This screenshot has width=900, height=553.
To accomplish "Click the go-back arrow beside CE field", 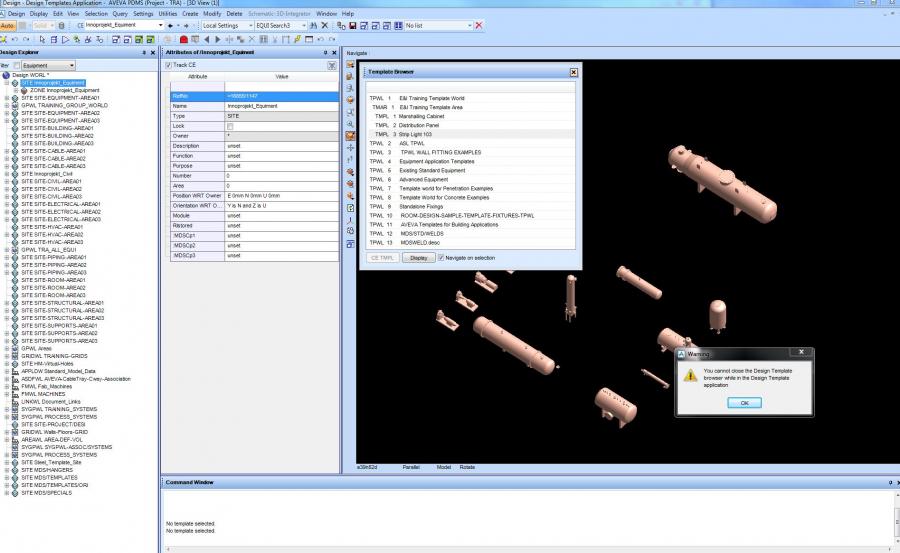I will click(170, 25).
